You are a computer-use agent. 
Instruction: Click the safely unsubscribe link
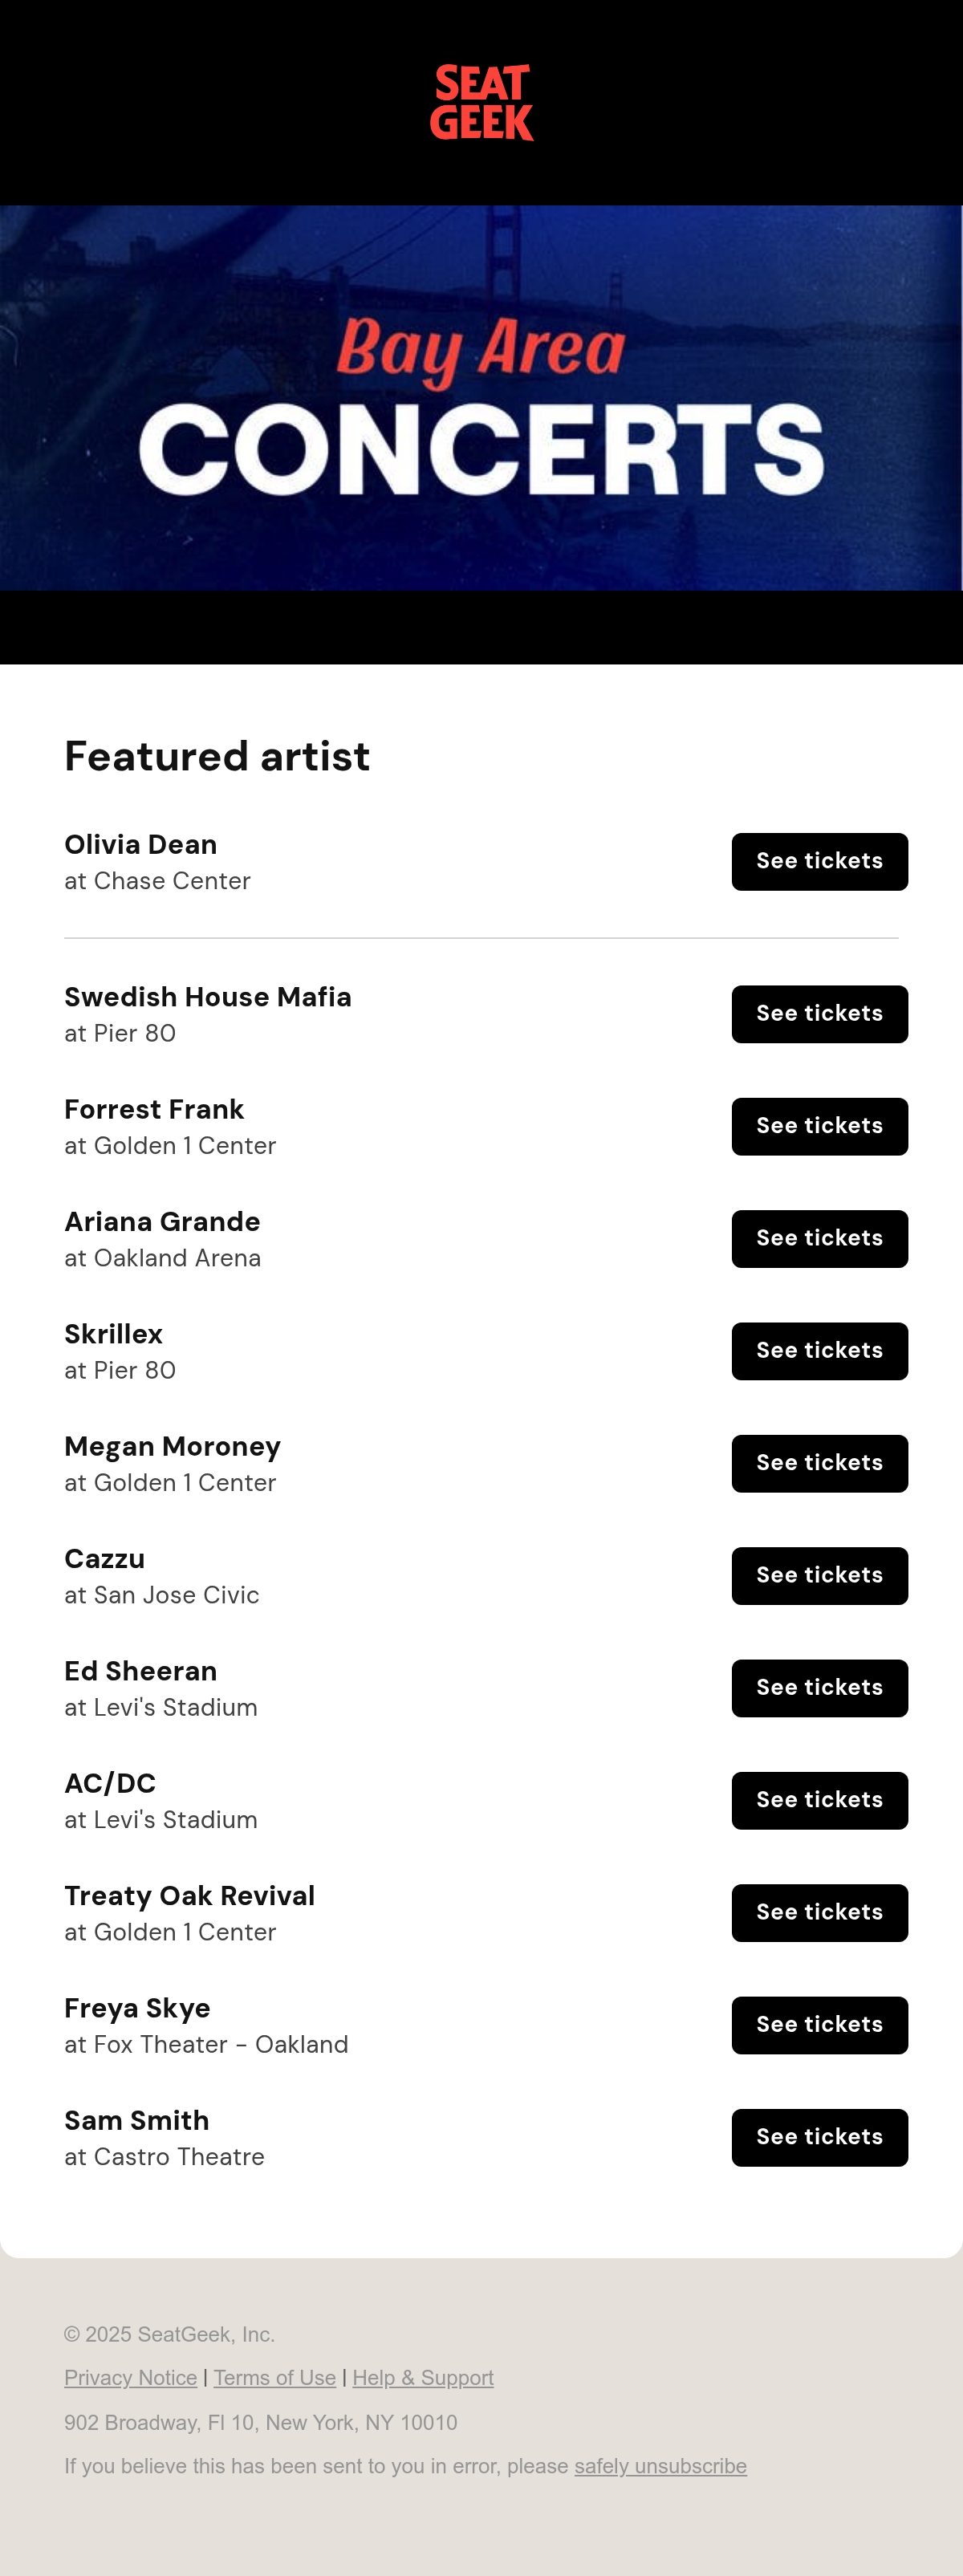(x=660, y=2466)
